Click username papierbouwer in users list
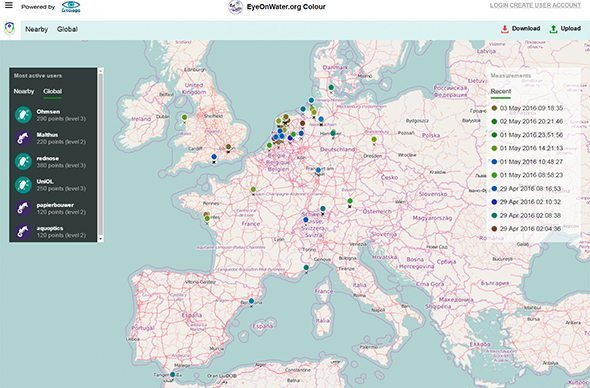 pyautogui.click(x=55, y=205)
